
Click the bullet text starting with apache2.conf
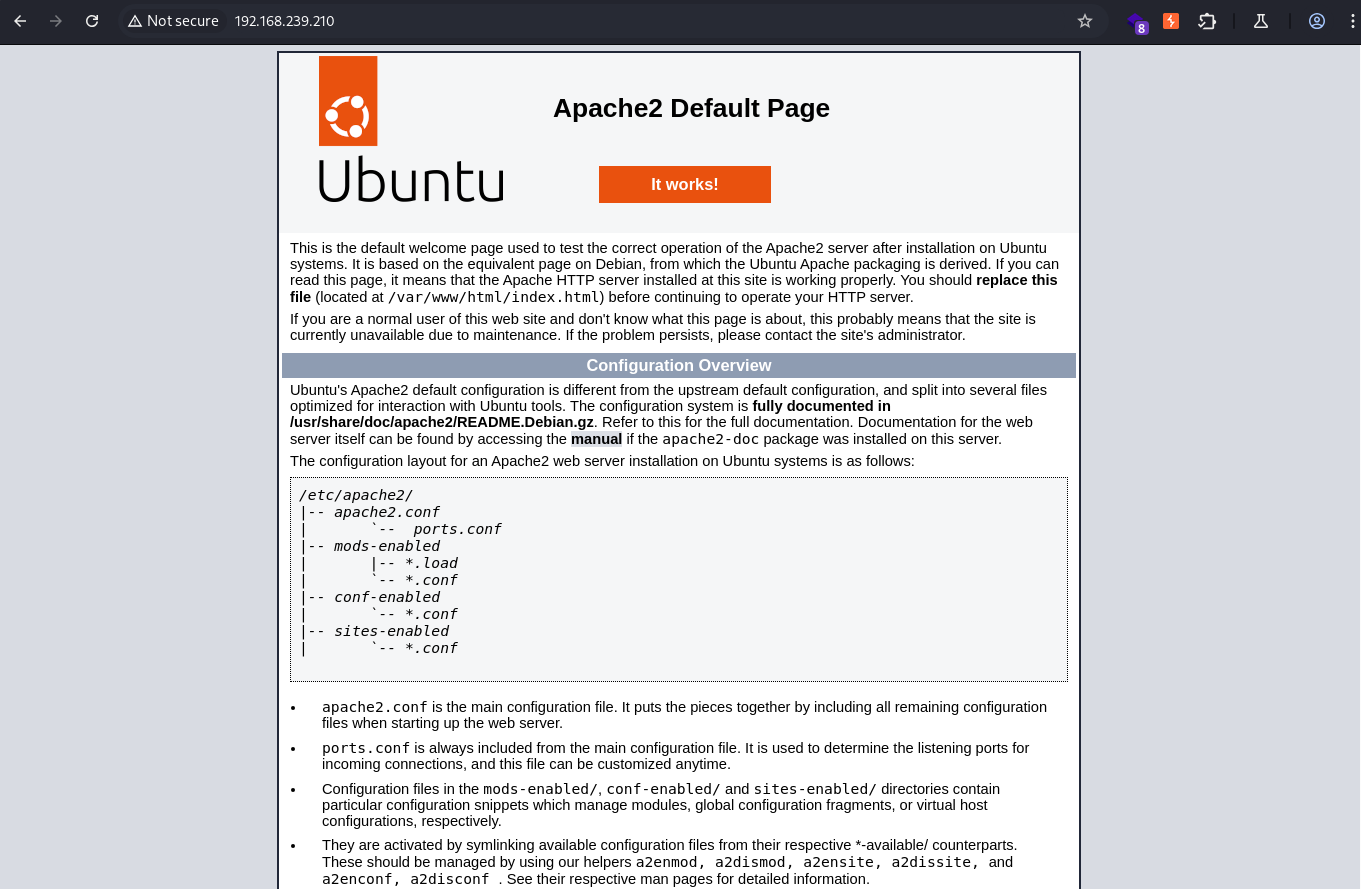coord(684,715)
